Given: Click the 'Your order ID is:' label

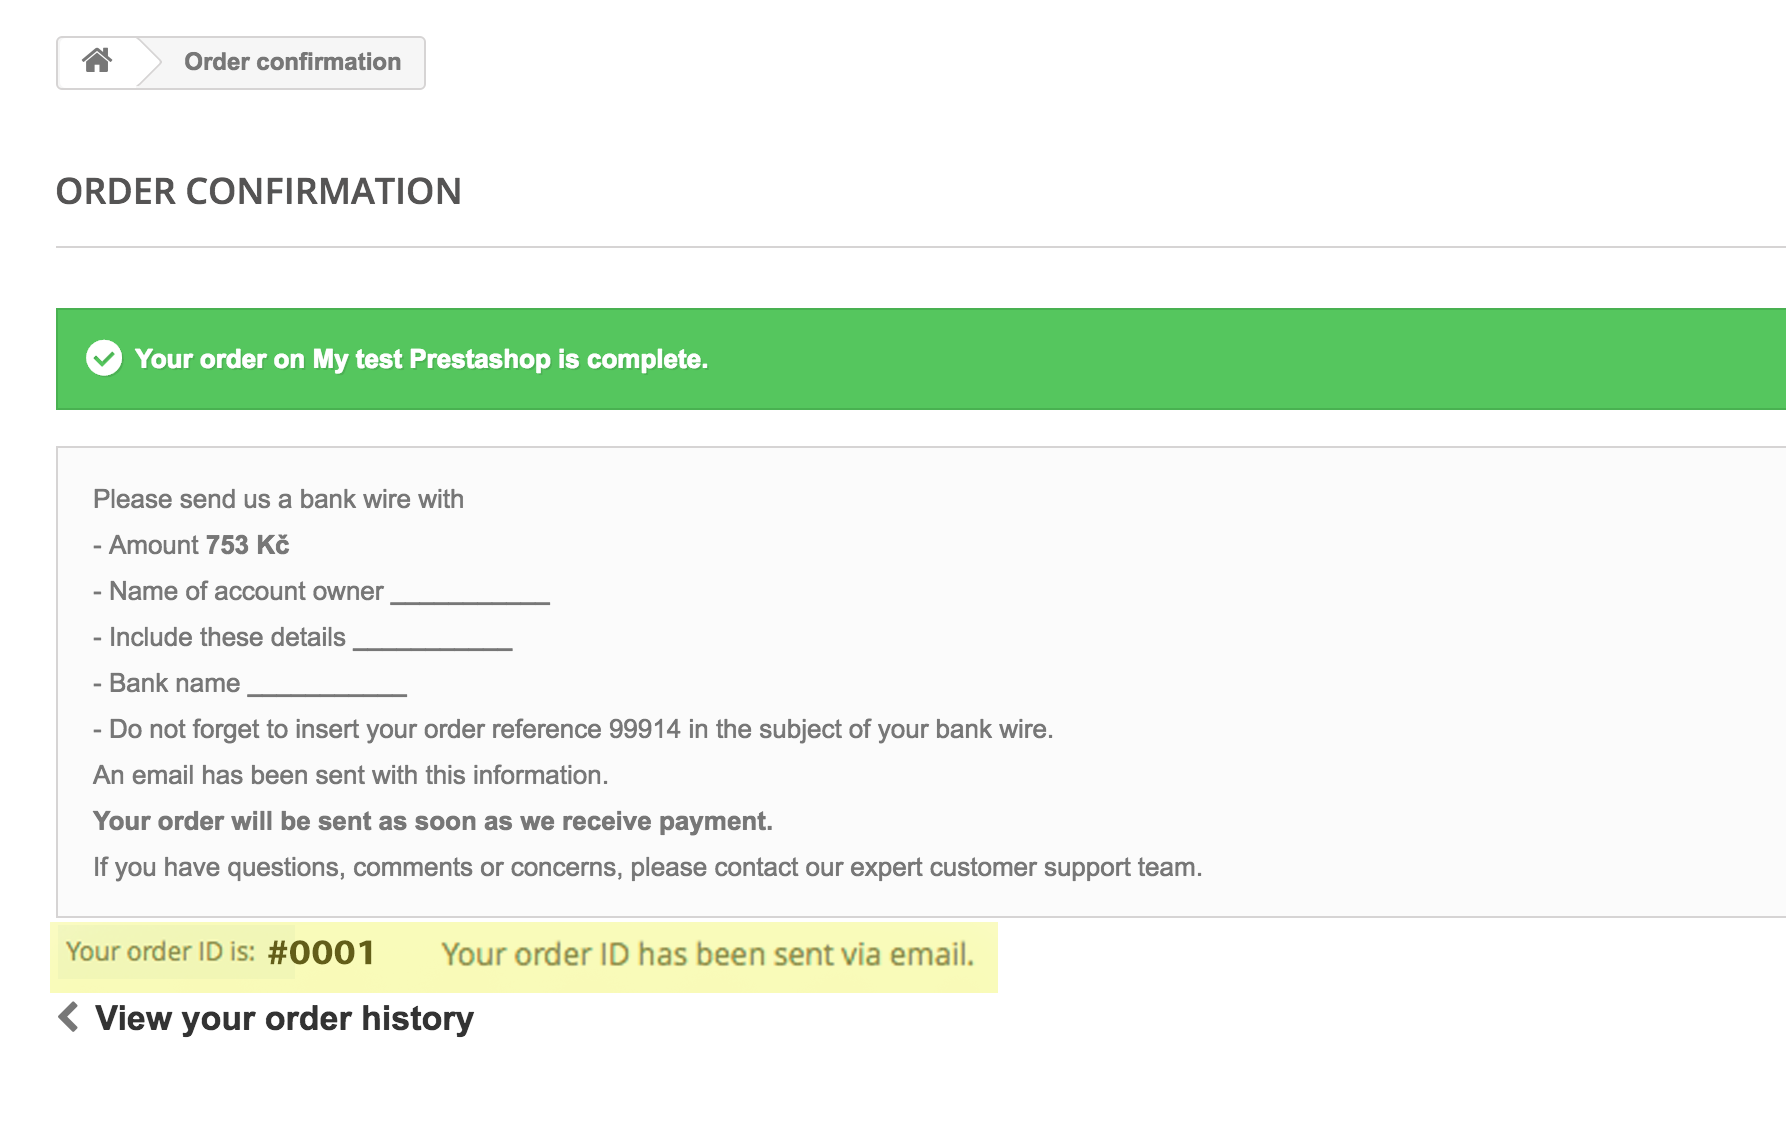Looking at the screenshot, I should point(160,951).
